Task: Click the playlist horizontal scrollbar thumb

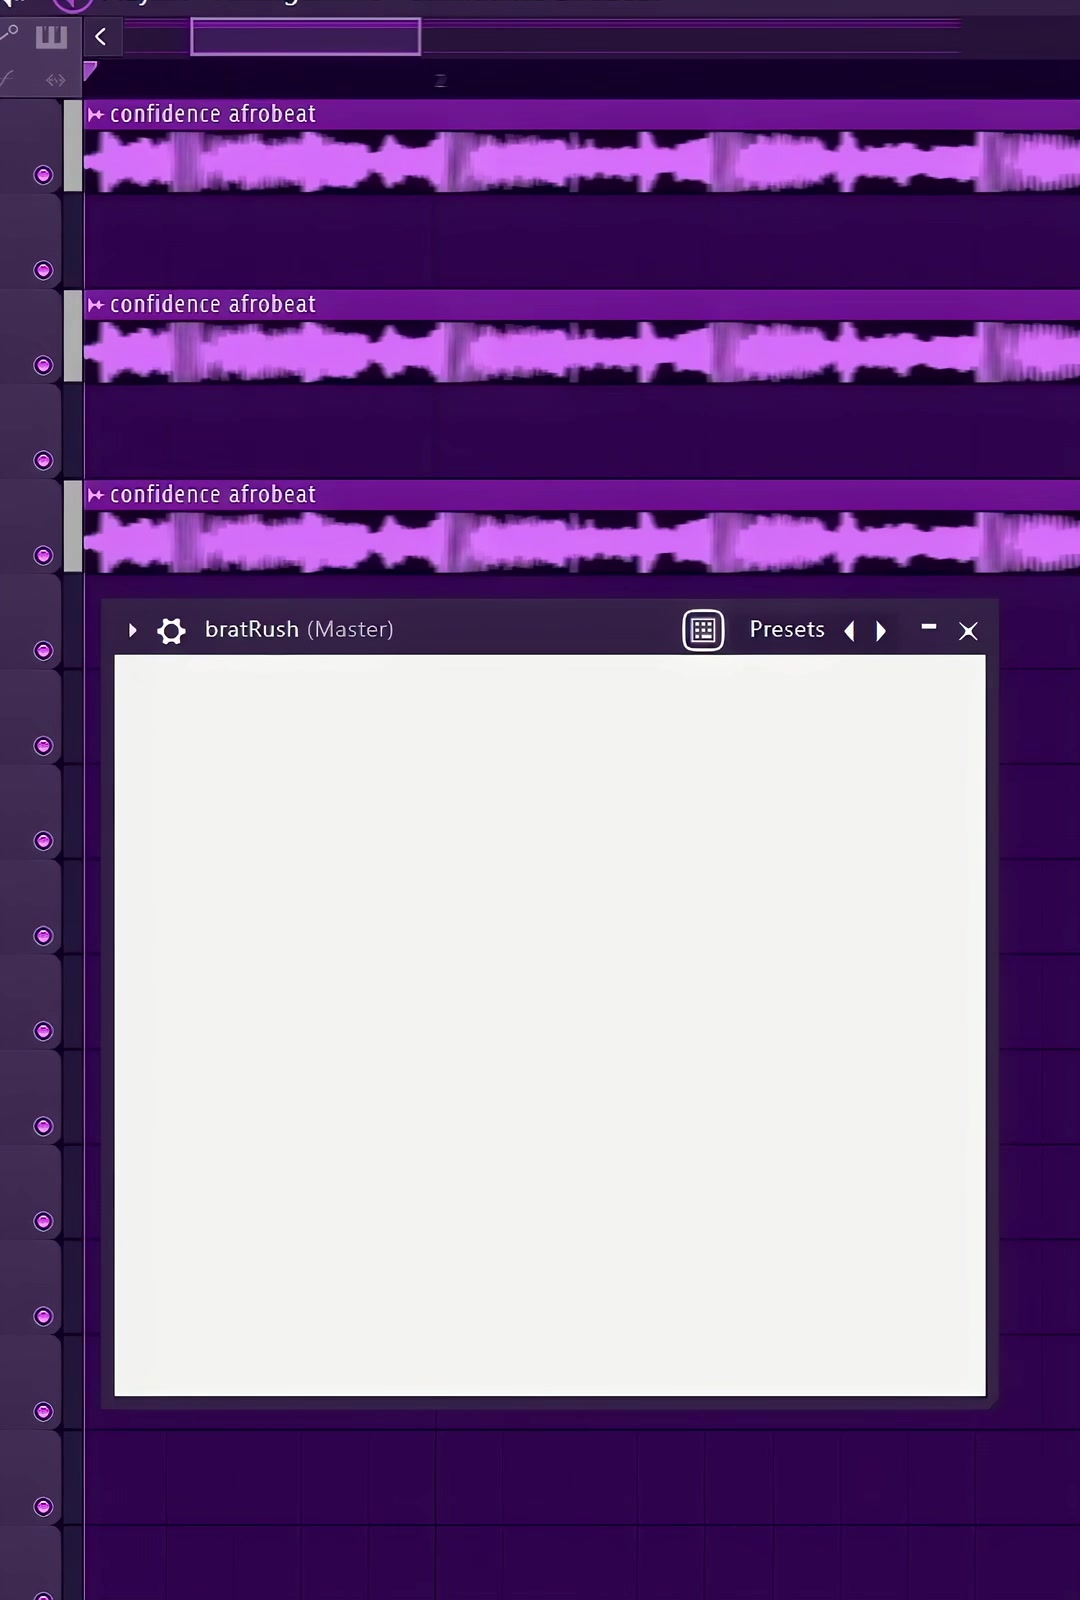Action: (x=306, y=37)
